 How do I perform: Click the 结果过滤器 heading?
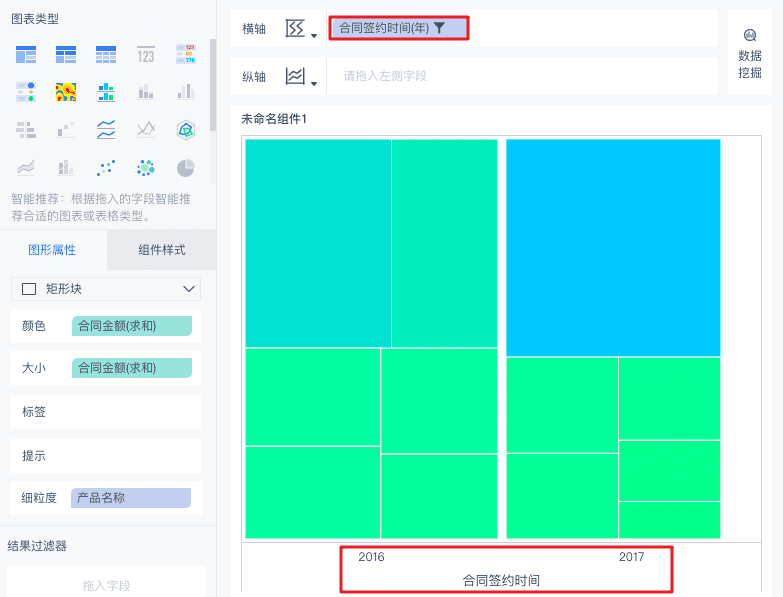pyautogui.click(x=37, y=546)
